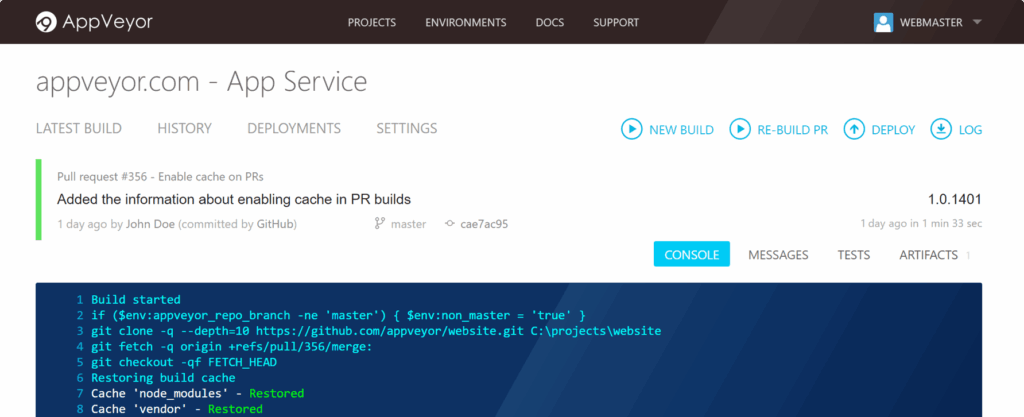Click the Deploy upload arrow icon
The width and height of the screenshot is (1024, 417).
[x=854, y=129]
